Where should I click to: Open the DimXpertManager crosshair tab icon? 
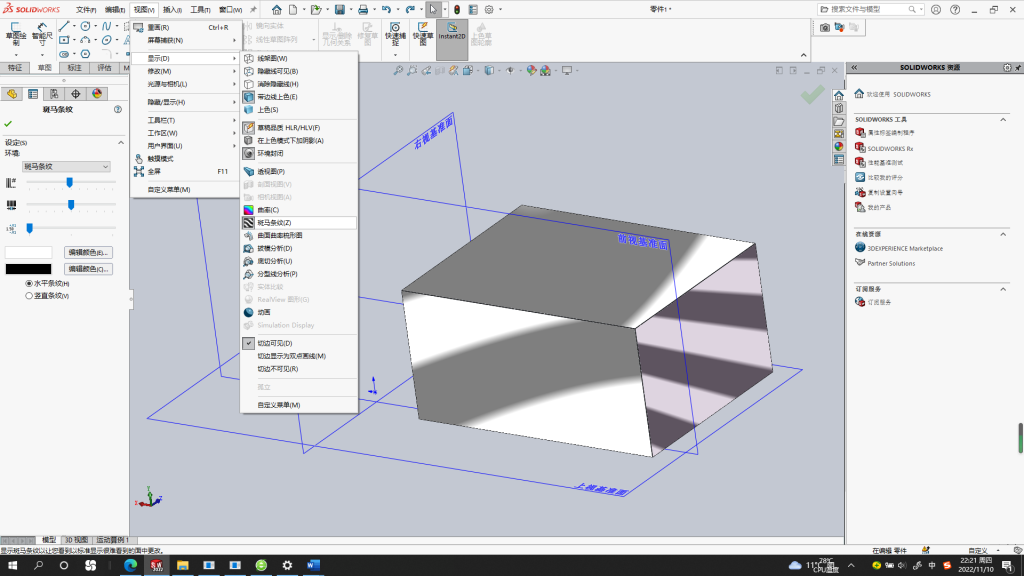(x=76, y=94)
